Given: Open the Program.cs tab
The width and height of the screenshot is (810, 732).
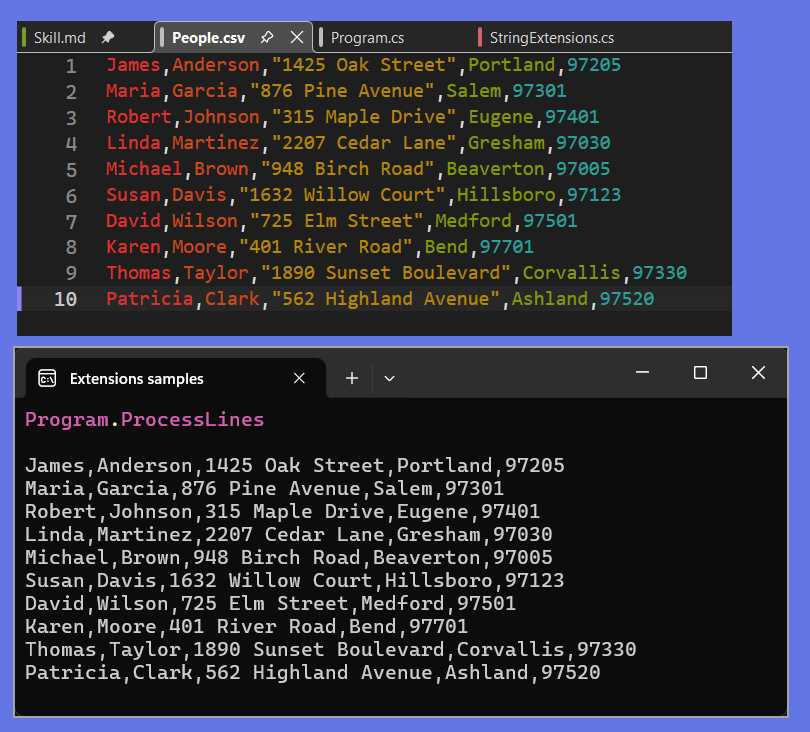Looking at the screenshot, I should (367, 38).
